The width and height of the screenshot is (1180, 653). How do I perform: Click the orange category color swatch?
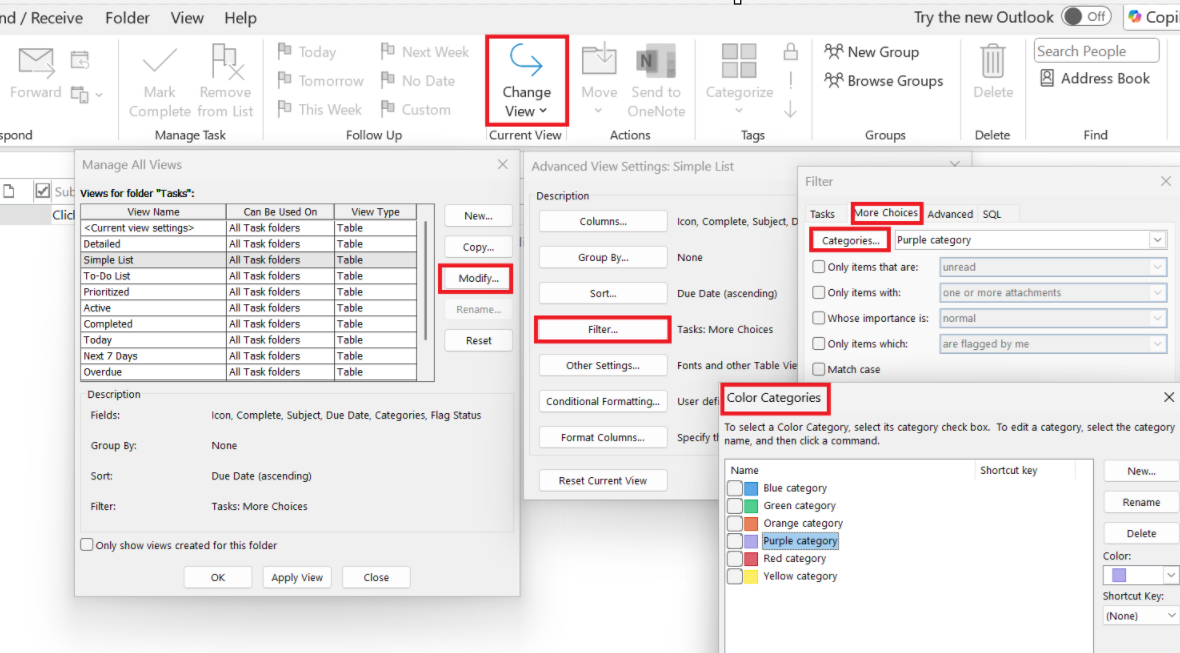tap(751, 524)
